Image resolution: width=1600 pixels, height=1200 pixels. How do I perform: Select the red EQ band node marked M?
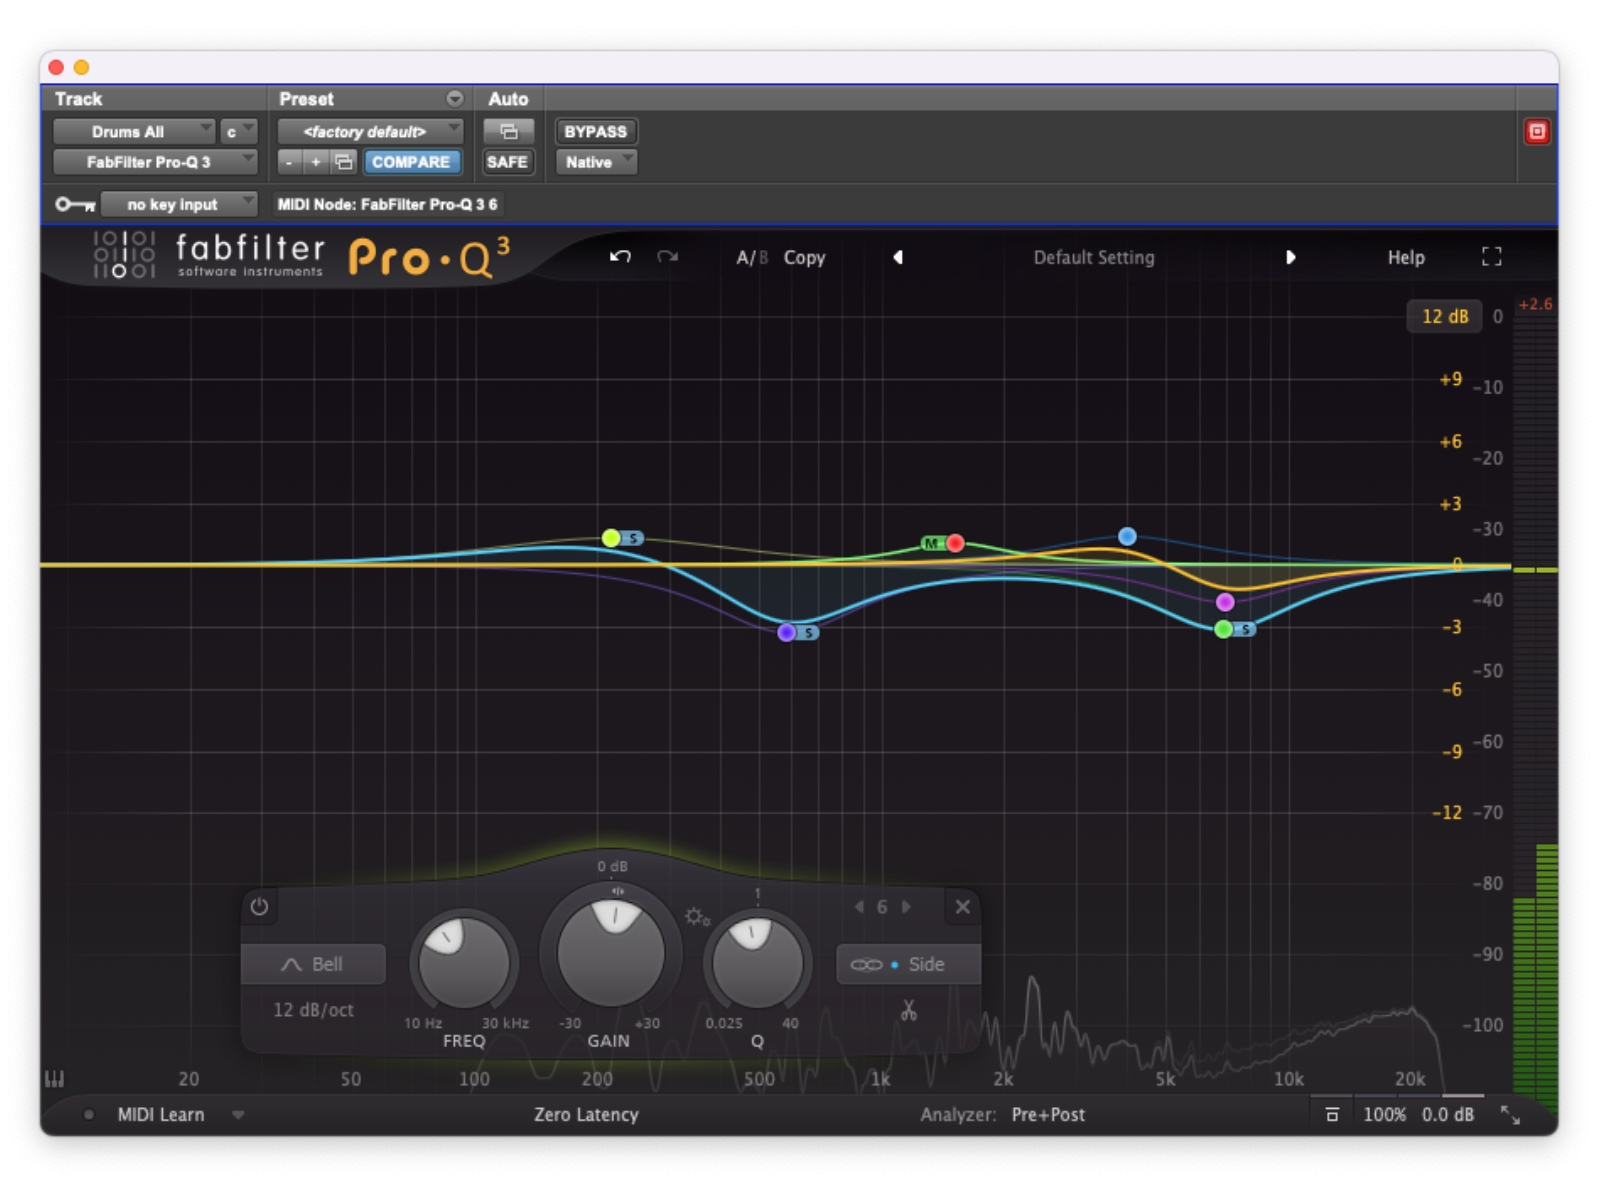pos(955,543)
